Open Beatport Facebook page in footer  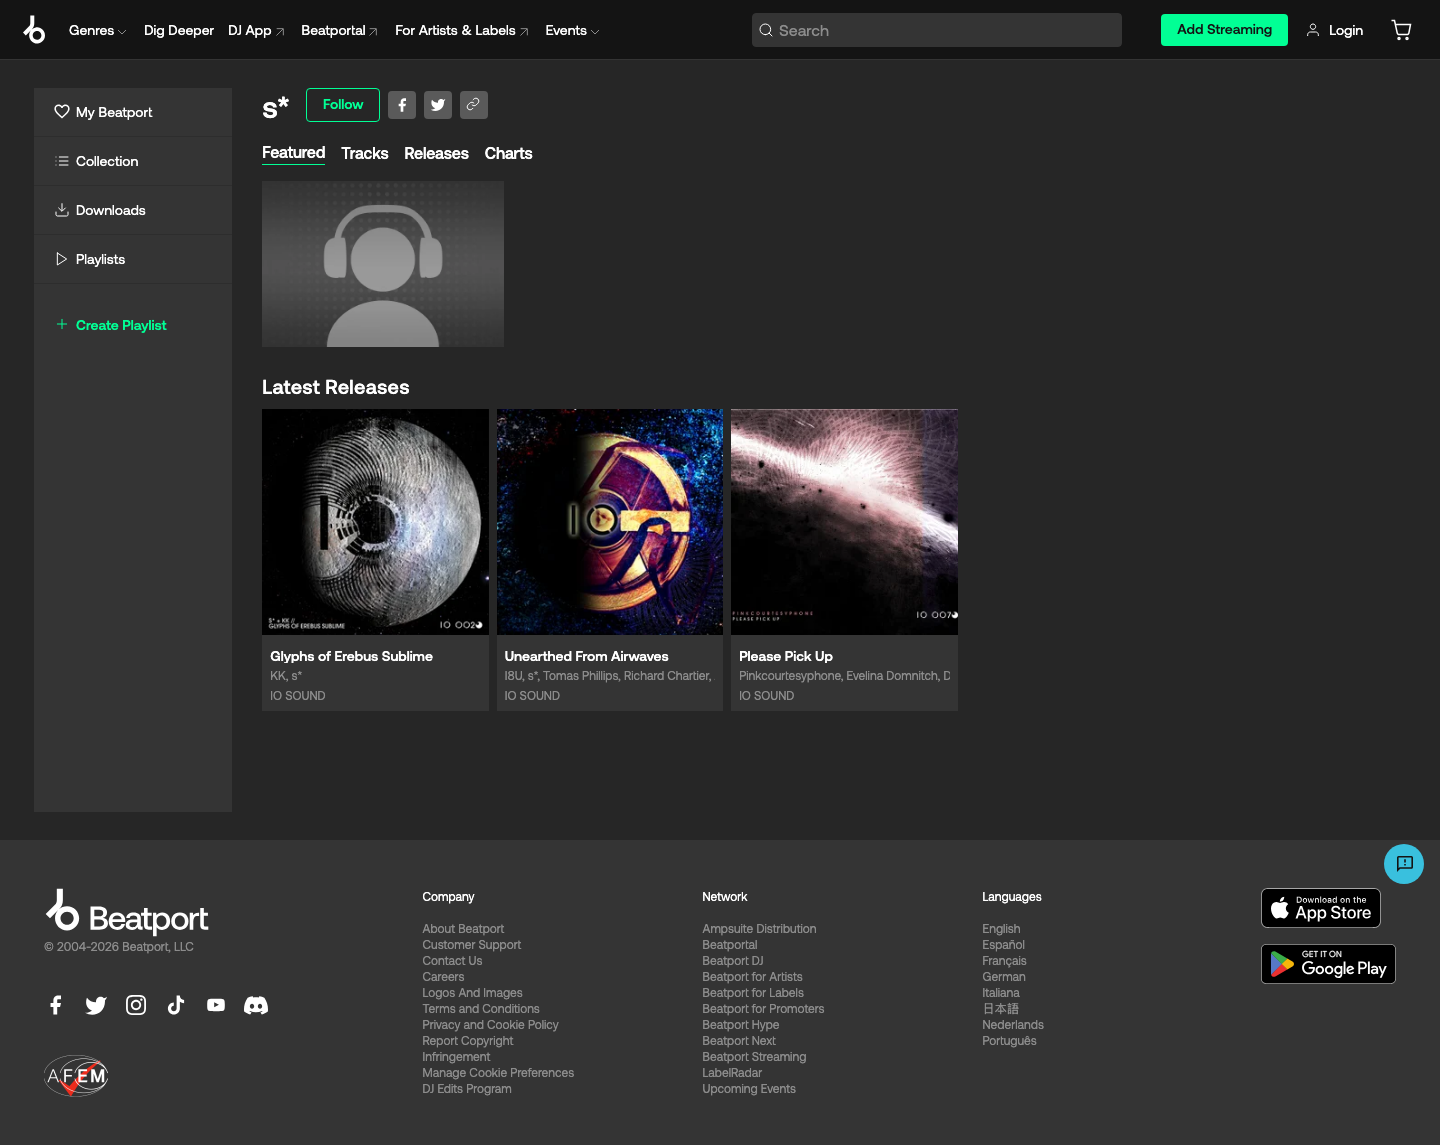tap(56, 1005)
